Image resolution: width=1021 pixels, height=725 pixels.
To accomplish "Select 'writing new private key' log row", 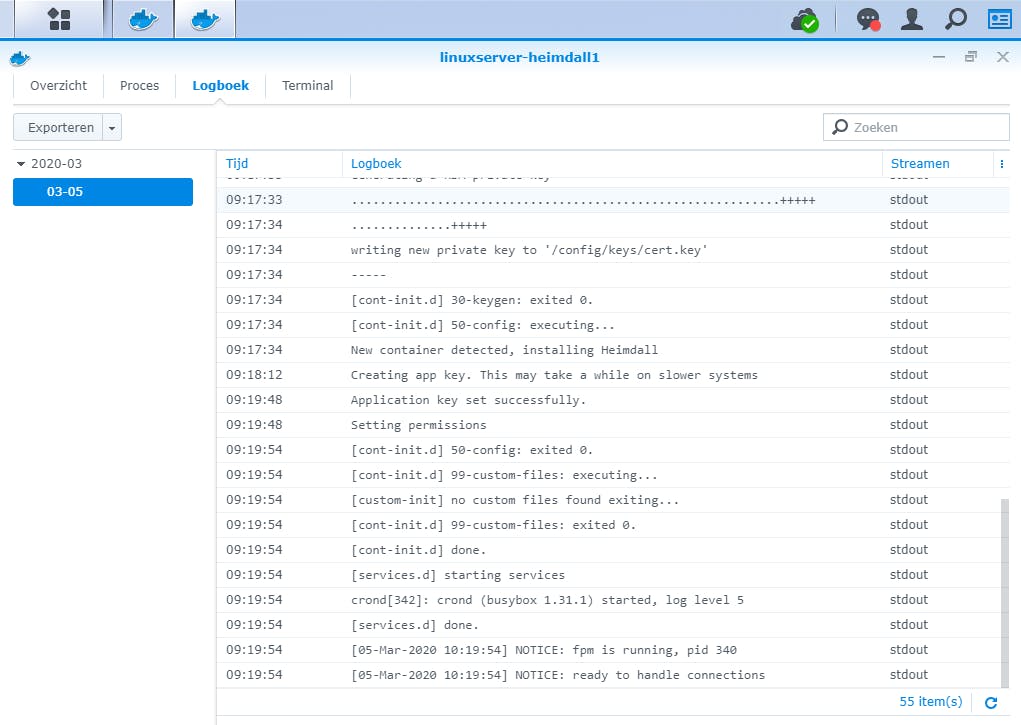I will tap(613, 250).
